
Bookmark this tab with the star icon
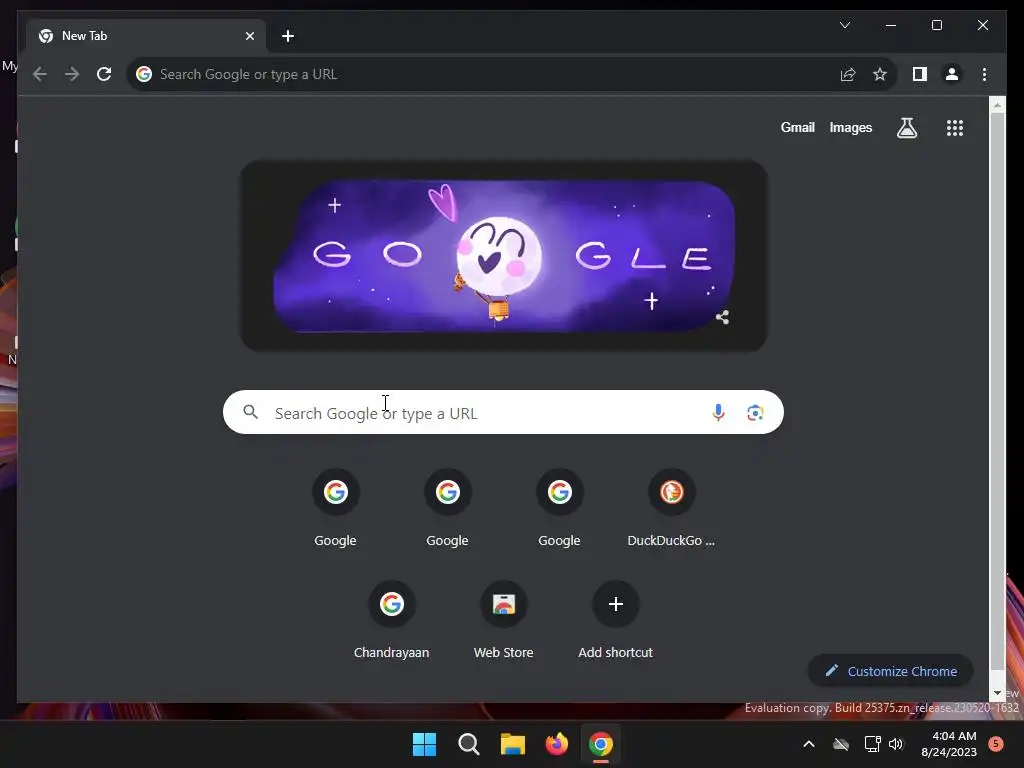(x=880, y=74)
